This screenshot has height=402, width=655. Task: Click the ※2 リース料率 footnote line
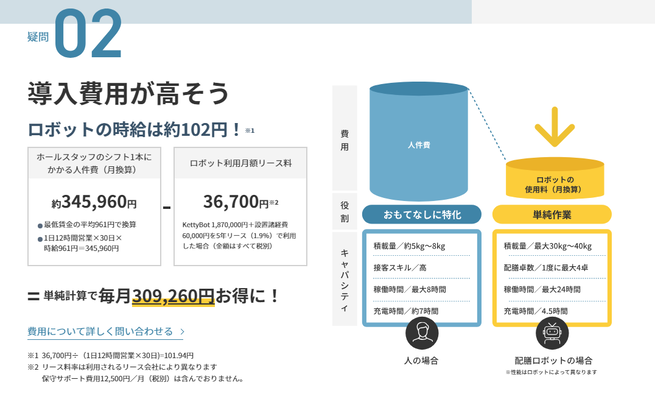[122, 367]
